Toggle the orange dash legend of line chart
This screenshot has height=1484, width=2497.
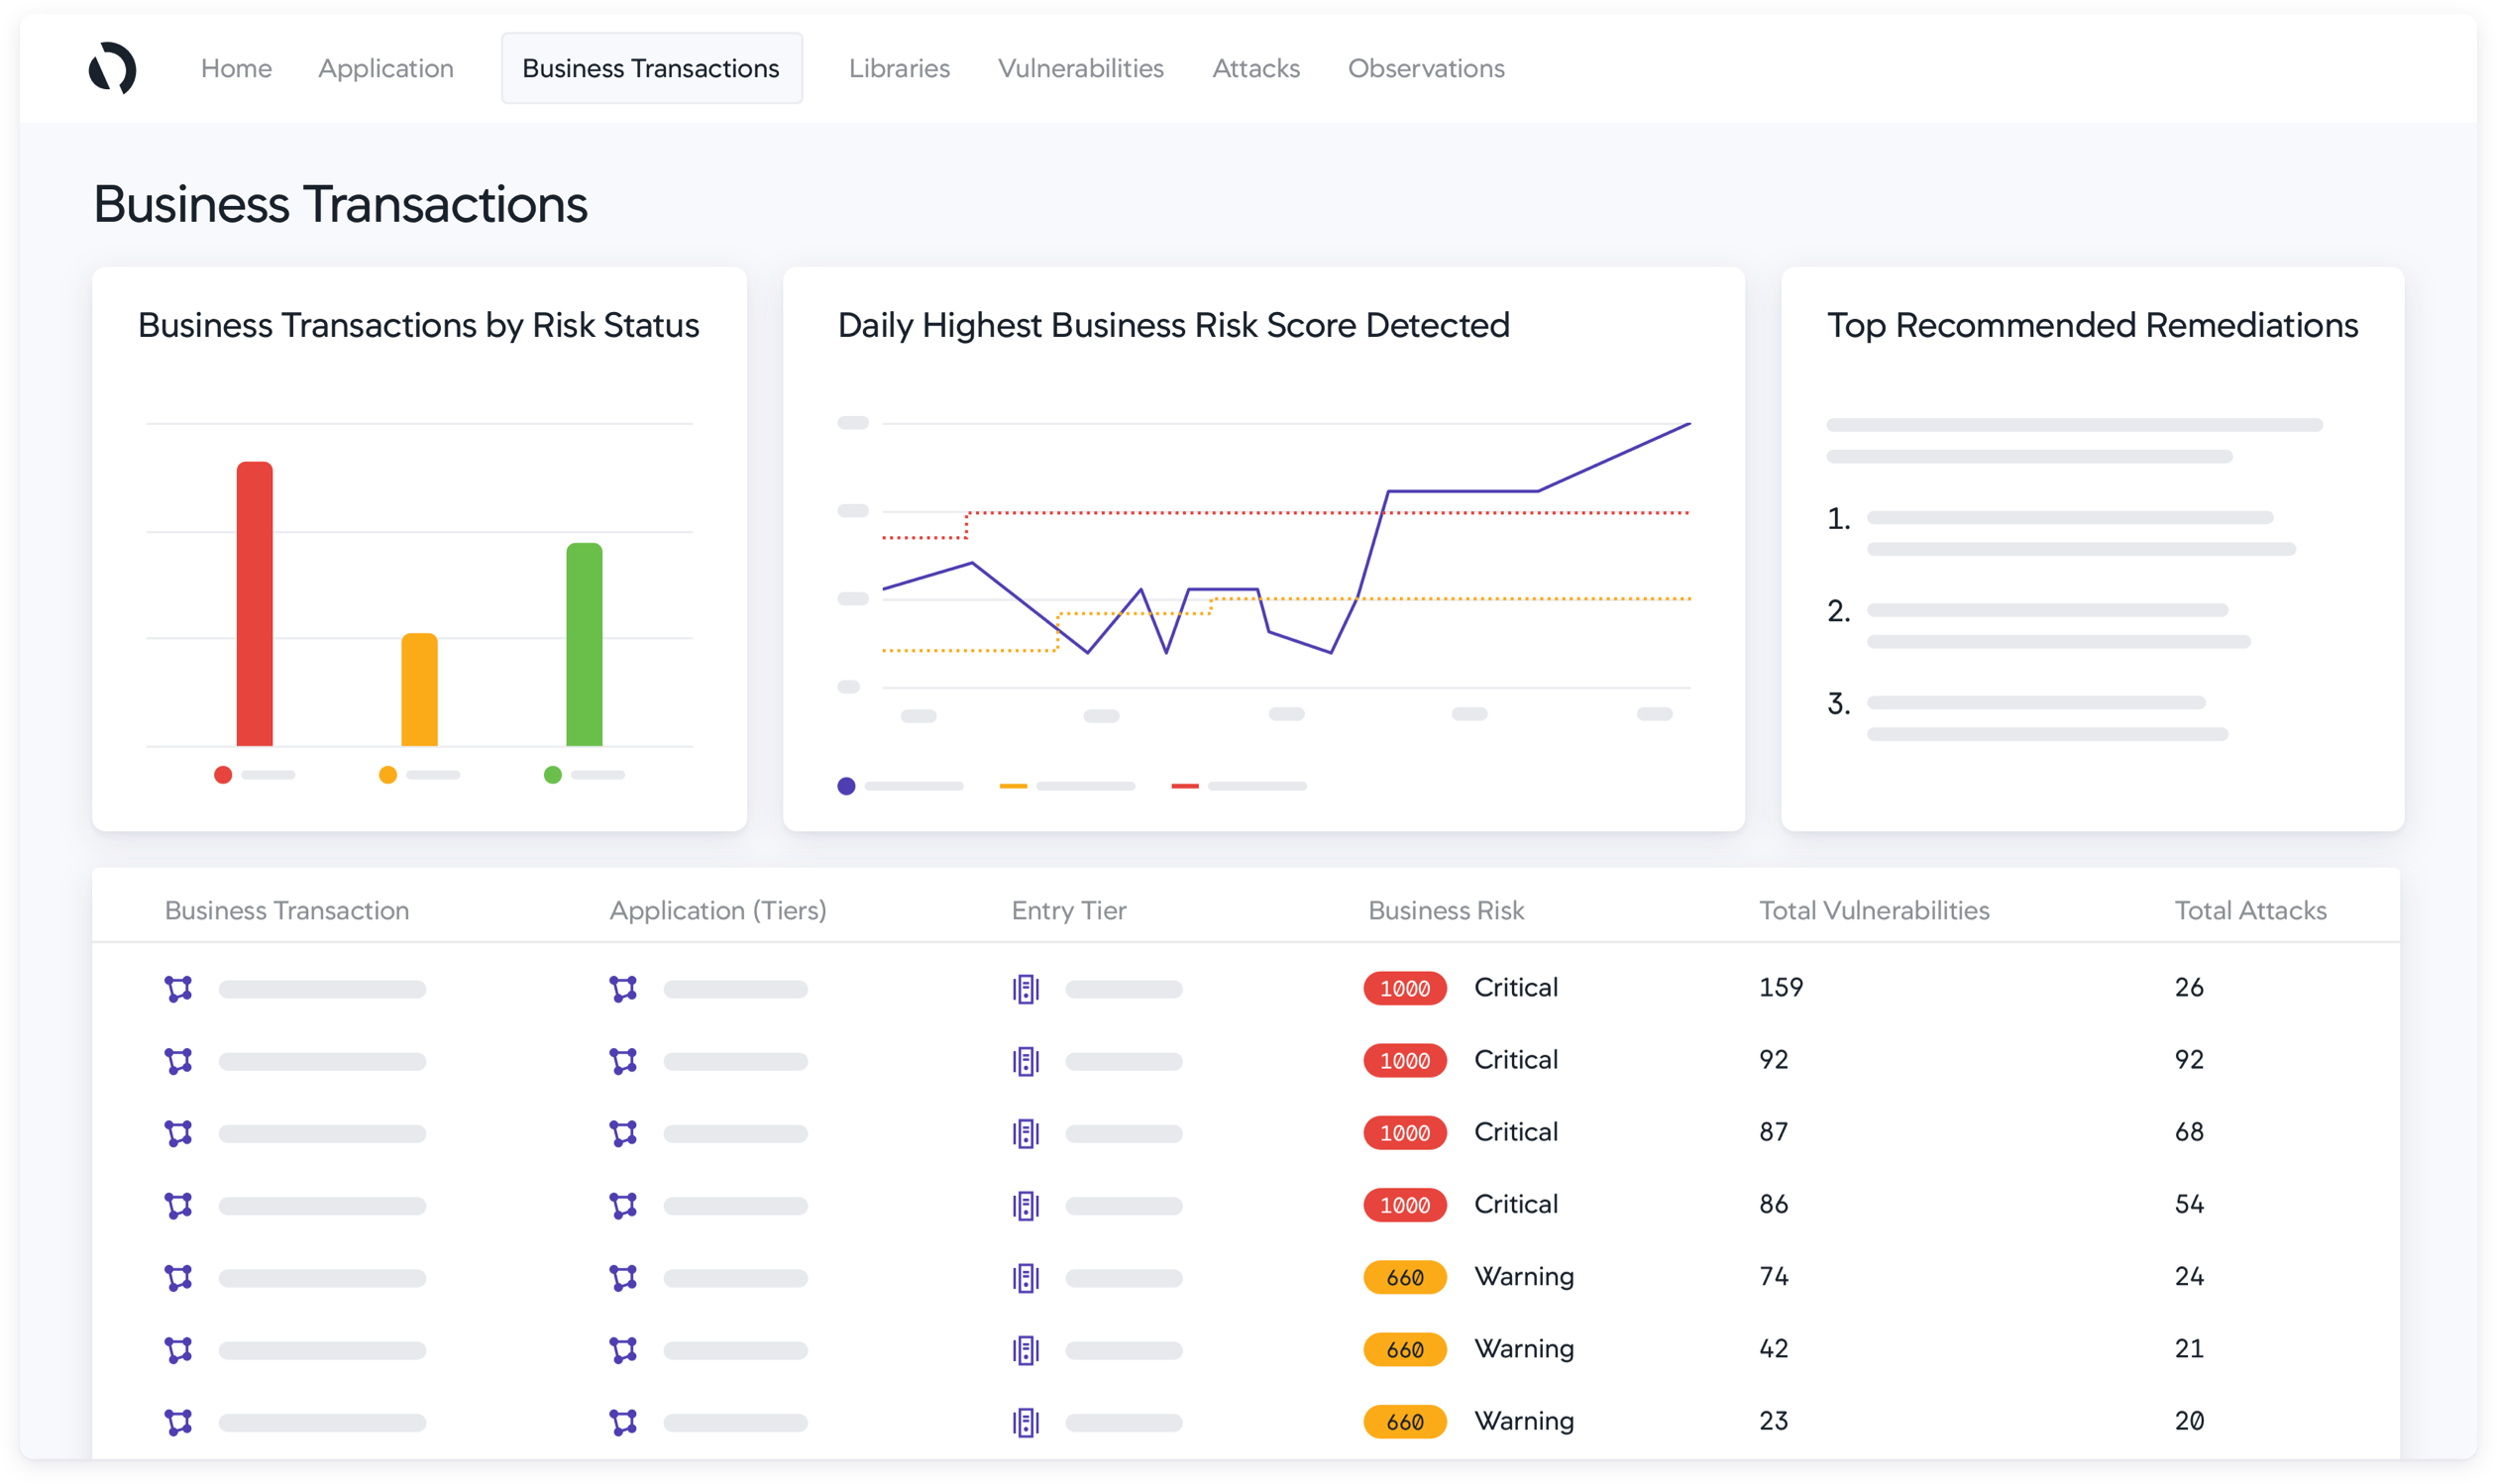pyautogui.click(x=1013, y=786)
